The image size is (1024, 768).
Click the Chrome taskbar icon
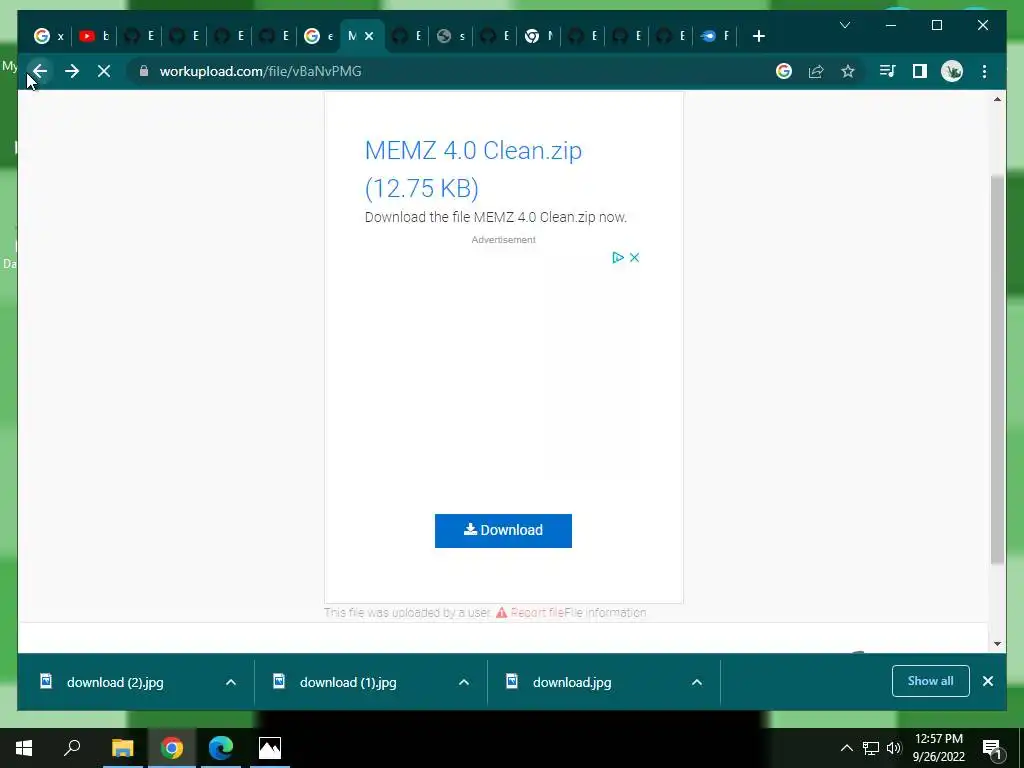tap(172, 748)
